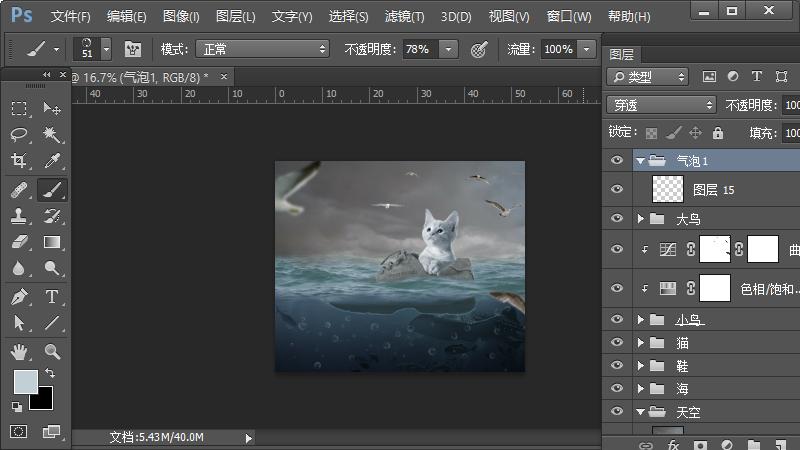Select the Path Selection tool
Viewport: 800px width, 450px height.
pyautogui.click(x=19, y=322)
